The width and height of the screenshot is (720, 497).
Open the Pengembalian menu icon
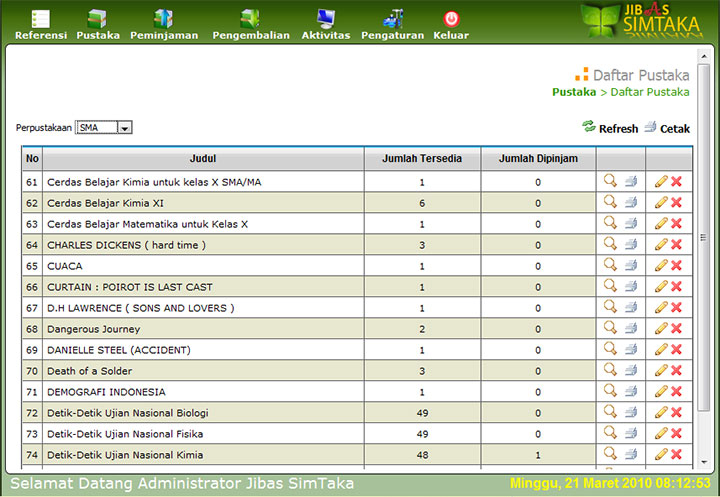(250, 19)
